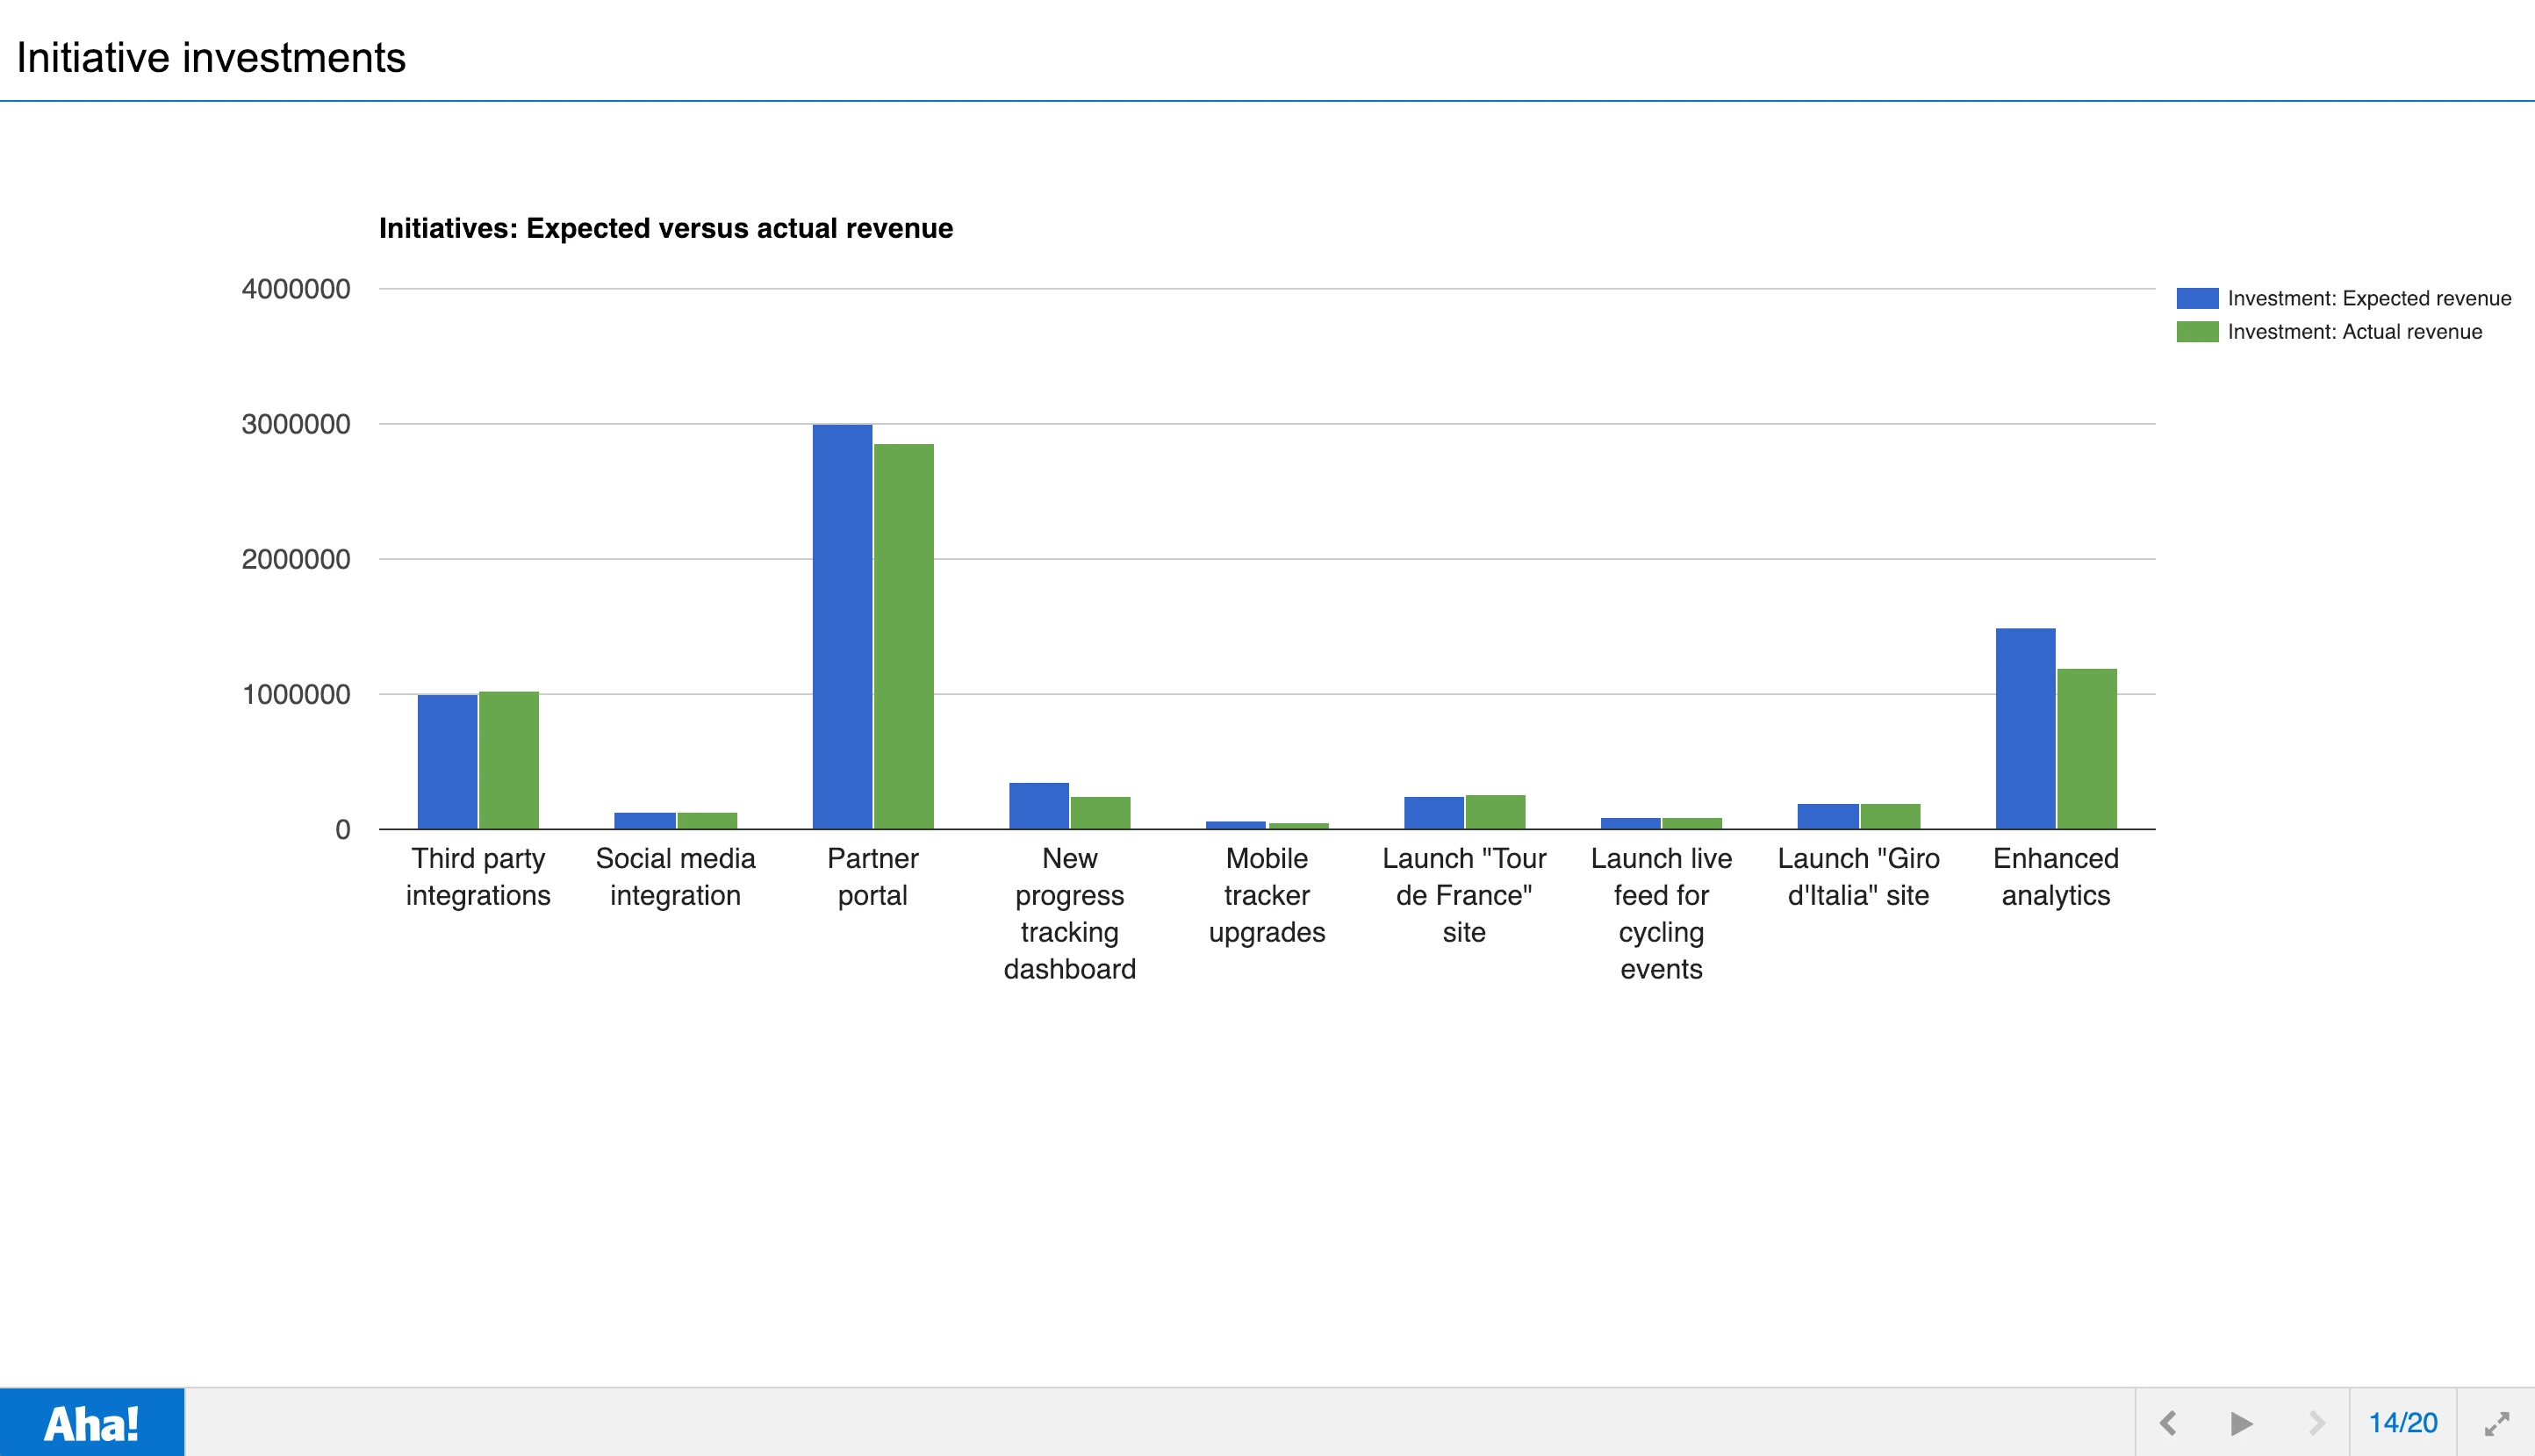Click Partner portal expected revenue blue bar
This screenshot has width=2535, height=1456.
(x=842, y=626)
